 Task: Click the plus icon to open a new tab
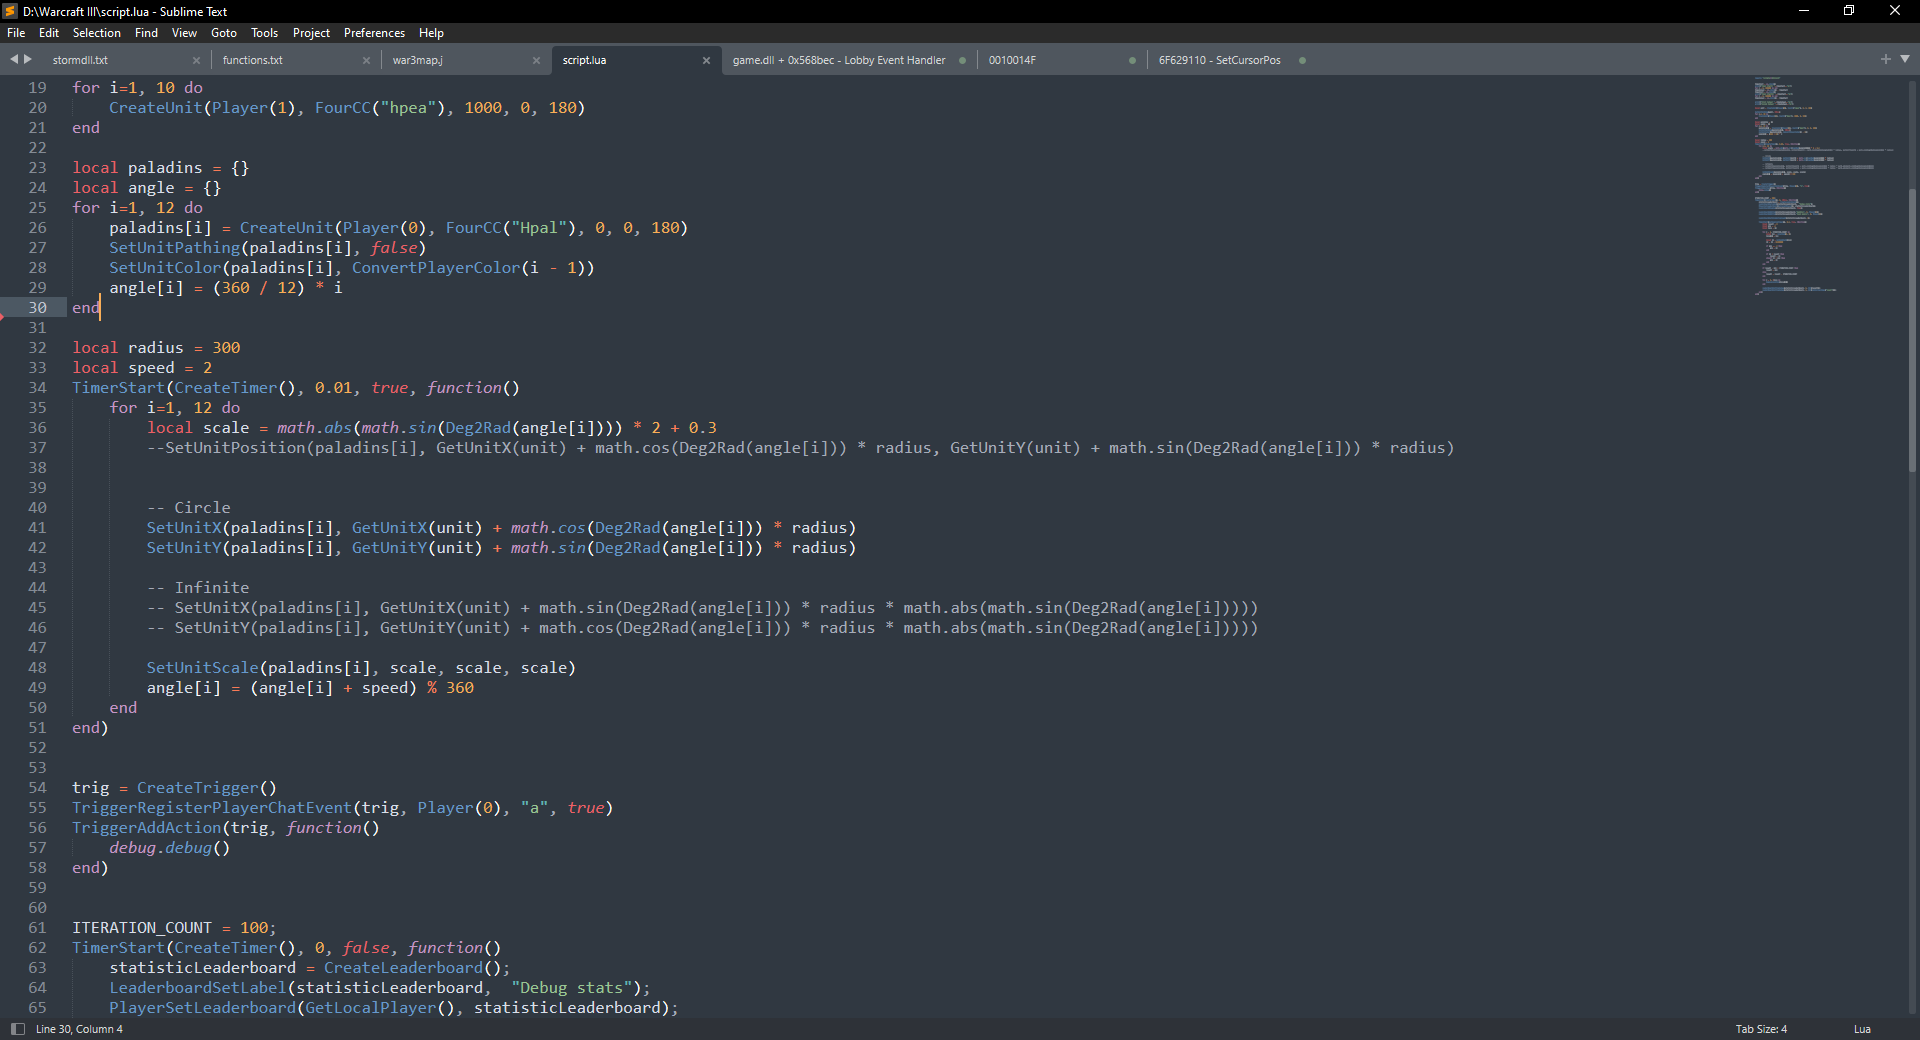[1885, 60]
